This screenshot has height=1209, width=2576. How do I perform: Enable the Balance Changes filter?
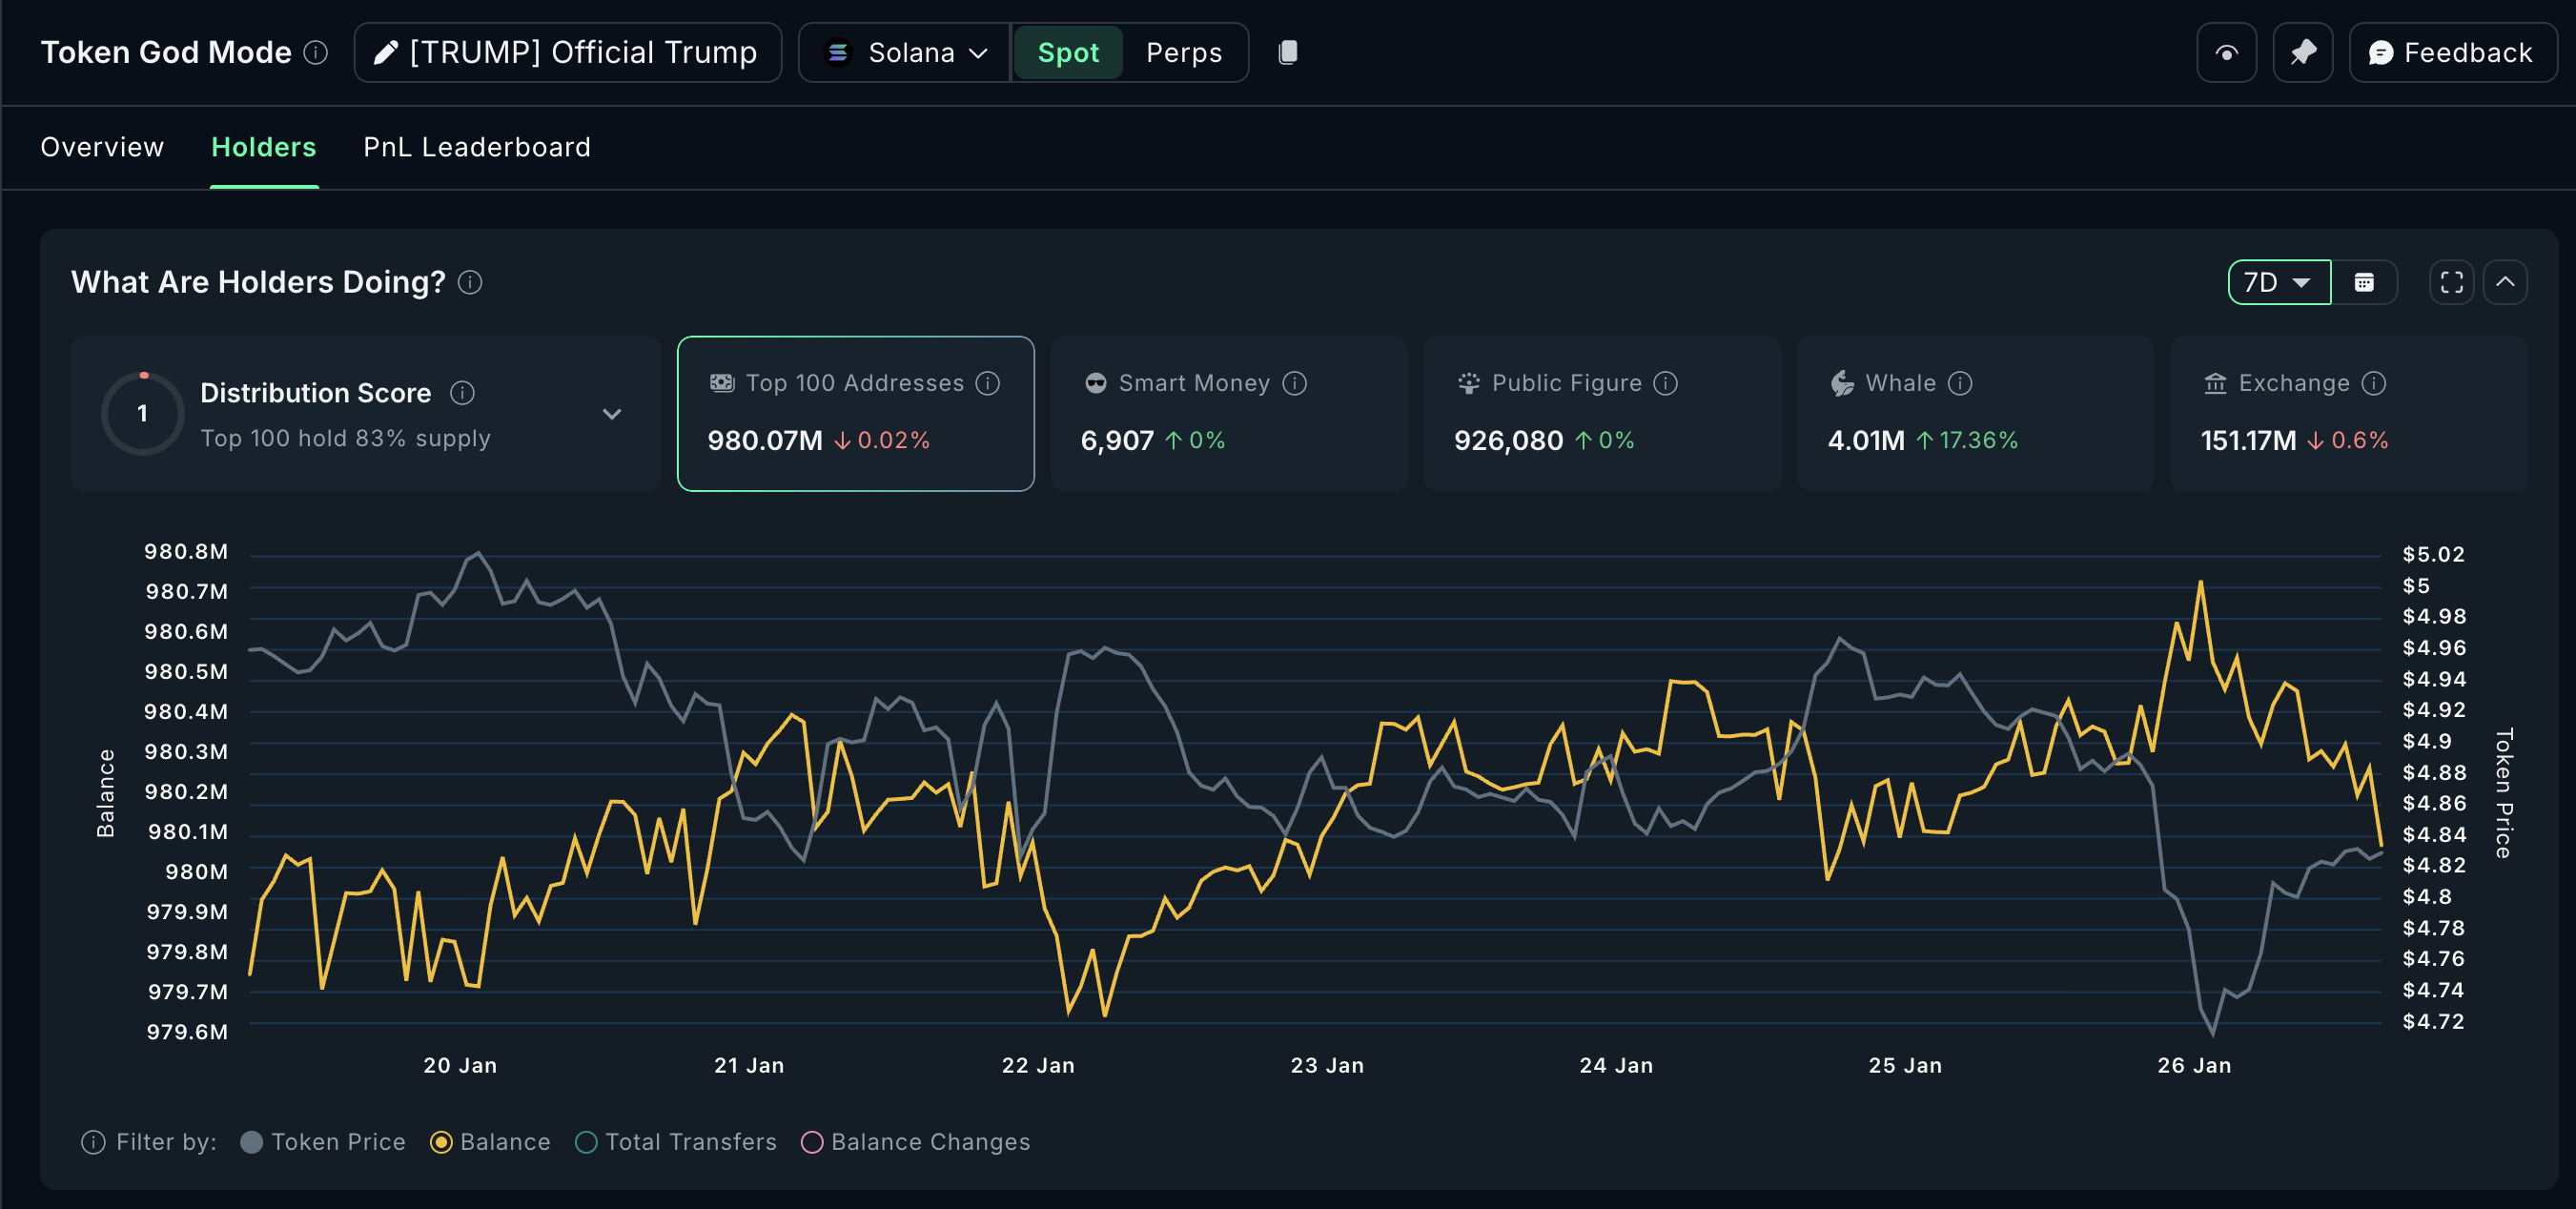(812, 1142)
